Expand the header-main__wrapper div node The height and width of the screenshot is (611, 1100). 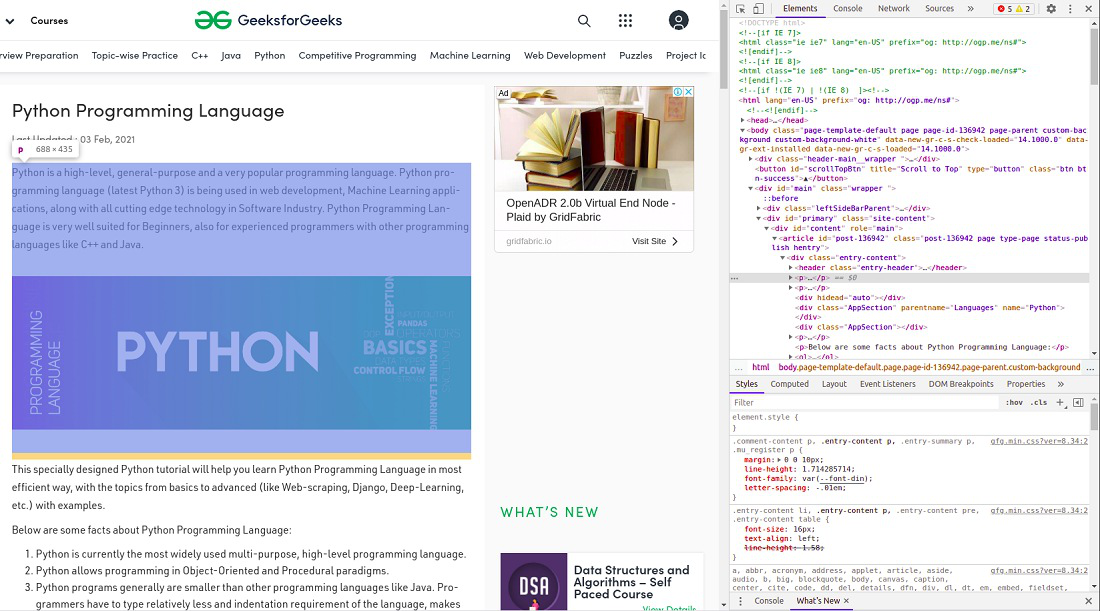[x=751, y=159]
